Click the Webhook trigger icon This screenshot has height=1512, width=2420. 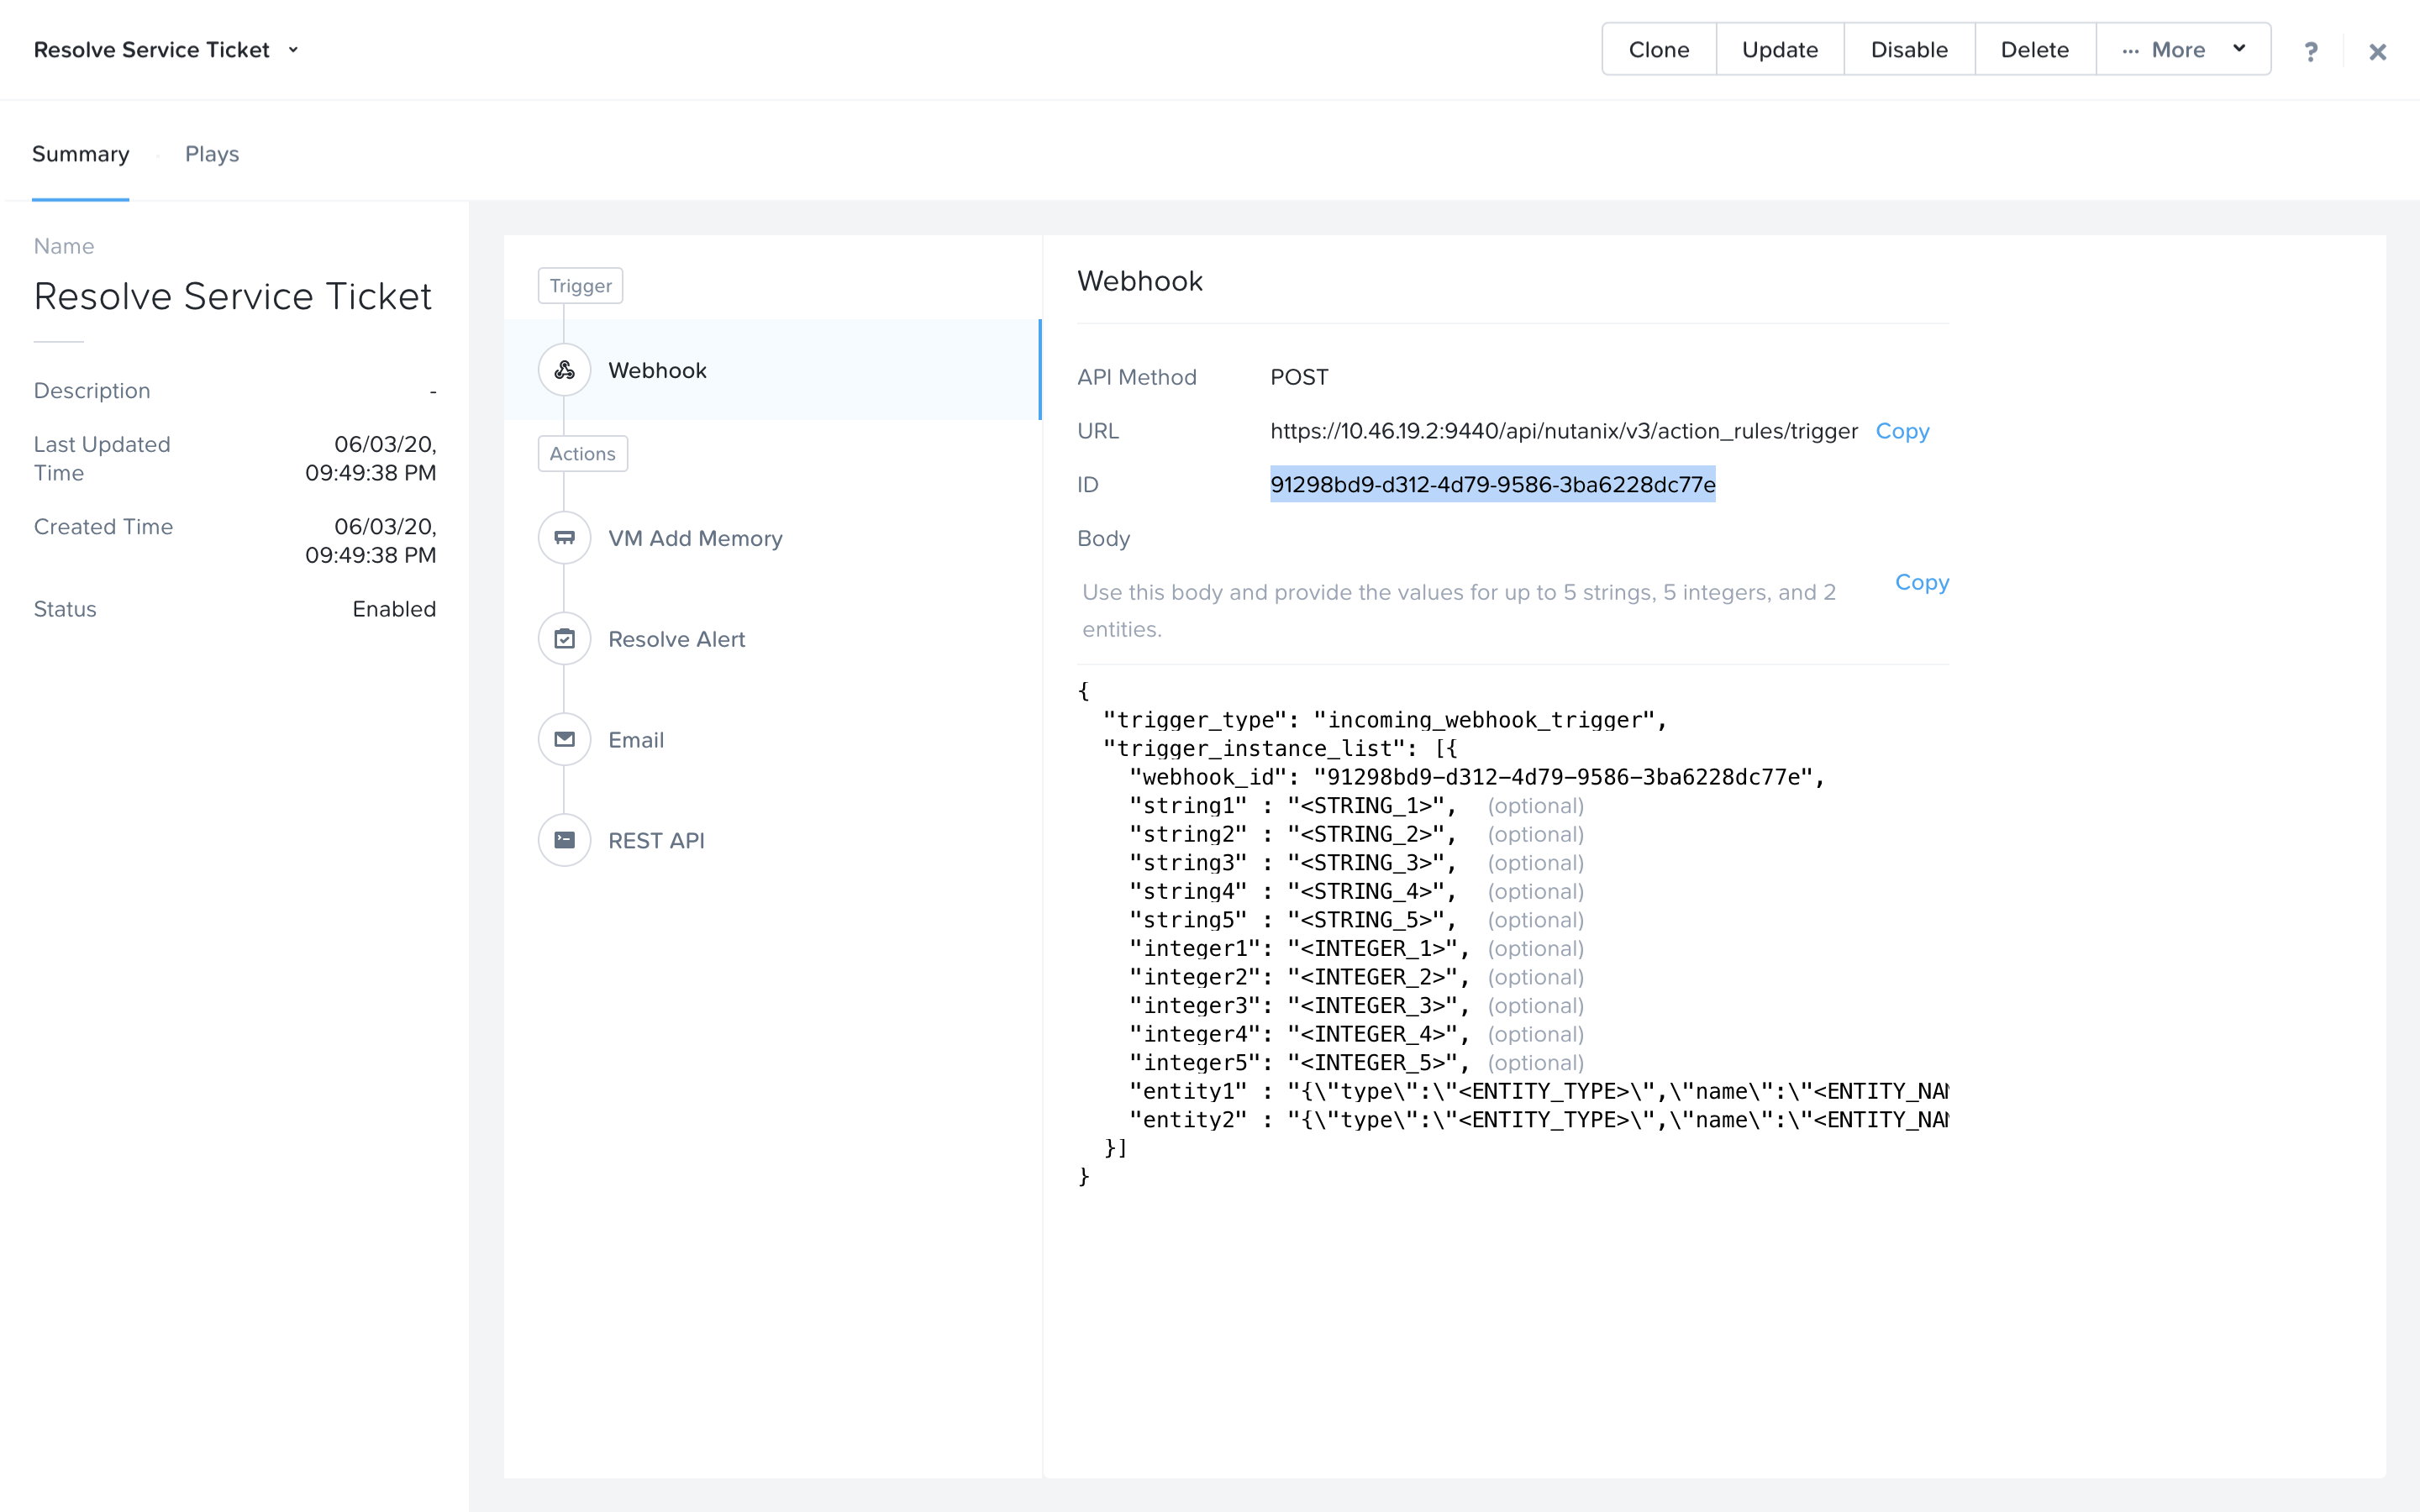564,370
